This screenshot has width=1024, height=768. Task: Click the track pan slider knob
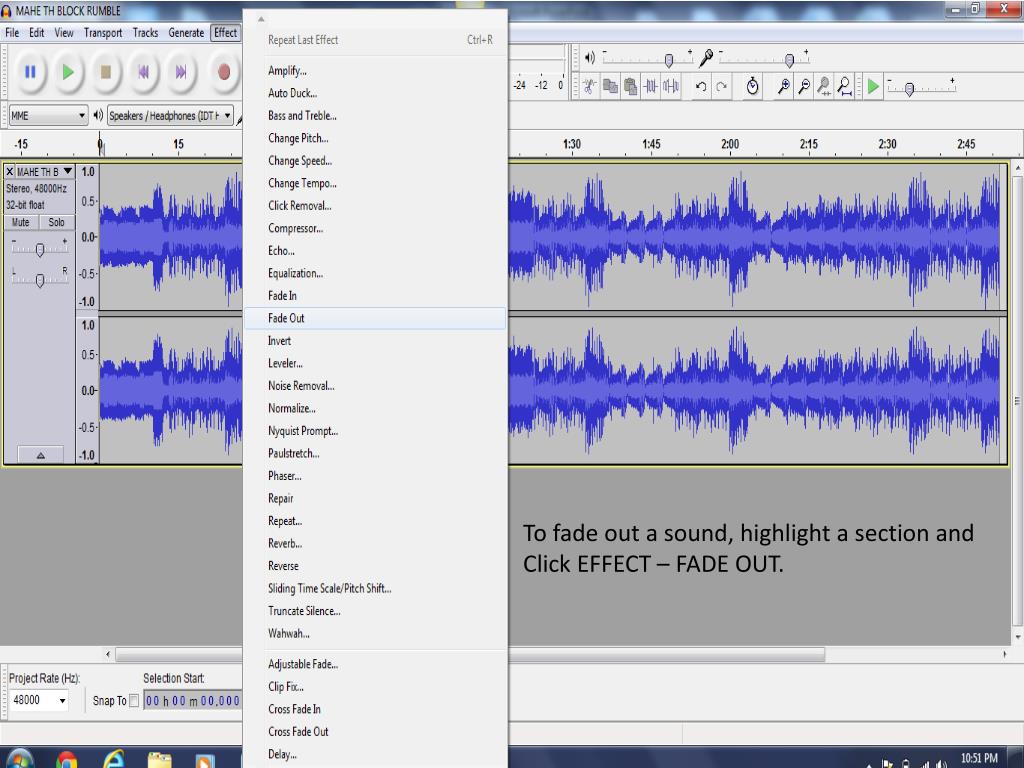pyautogui.click(x=40, y=280)
